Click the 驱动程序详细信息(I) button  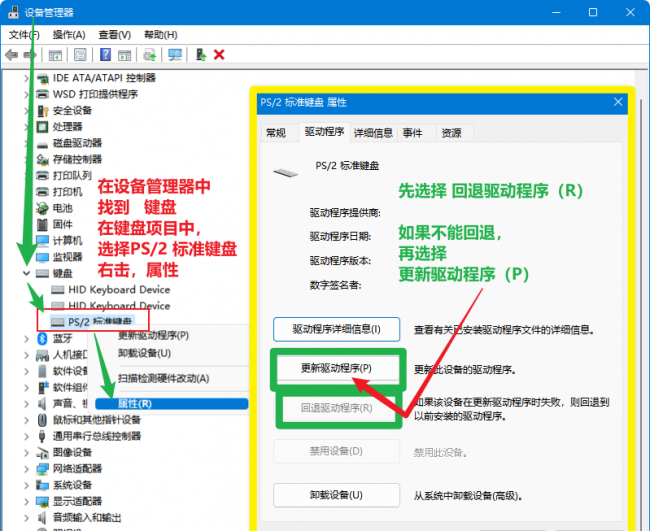click(336, 330)
